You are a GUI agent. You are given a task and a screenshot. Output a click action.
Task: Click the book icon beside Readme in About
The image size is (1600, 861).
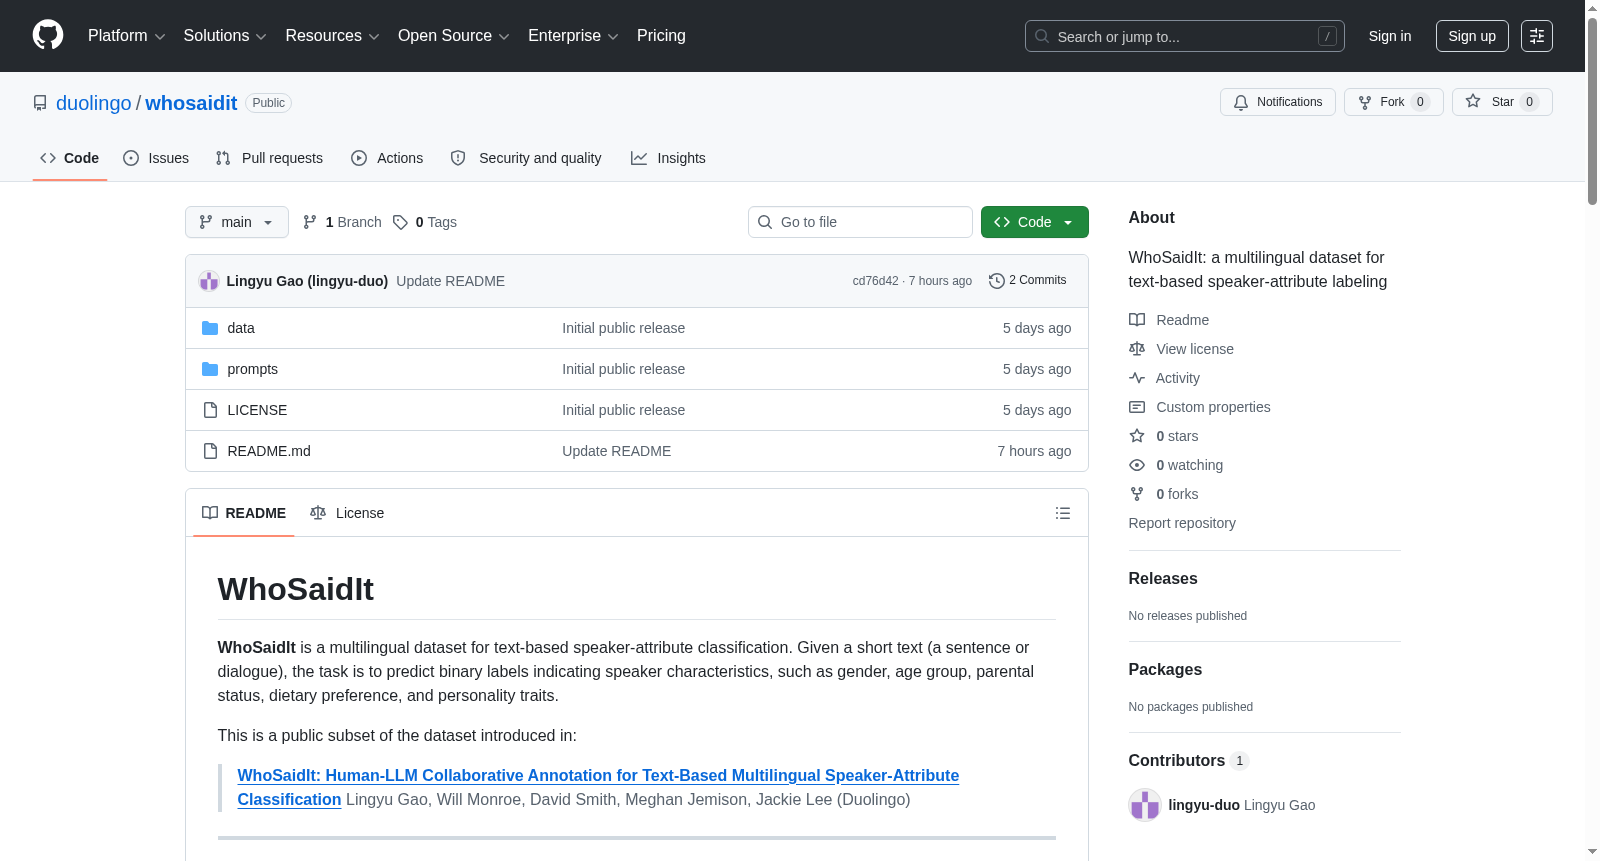1137,320
